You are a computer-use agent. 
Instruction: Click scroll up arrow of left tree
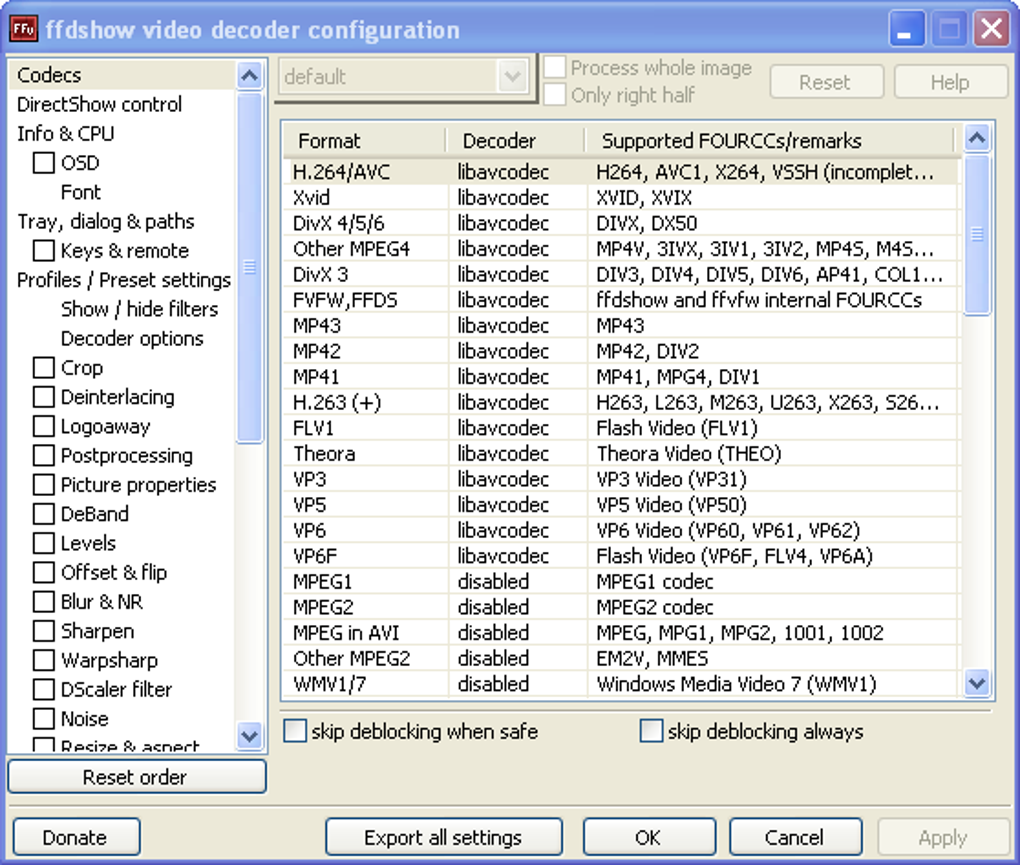[250, 76]
